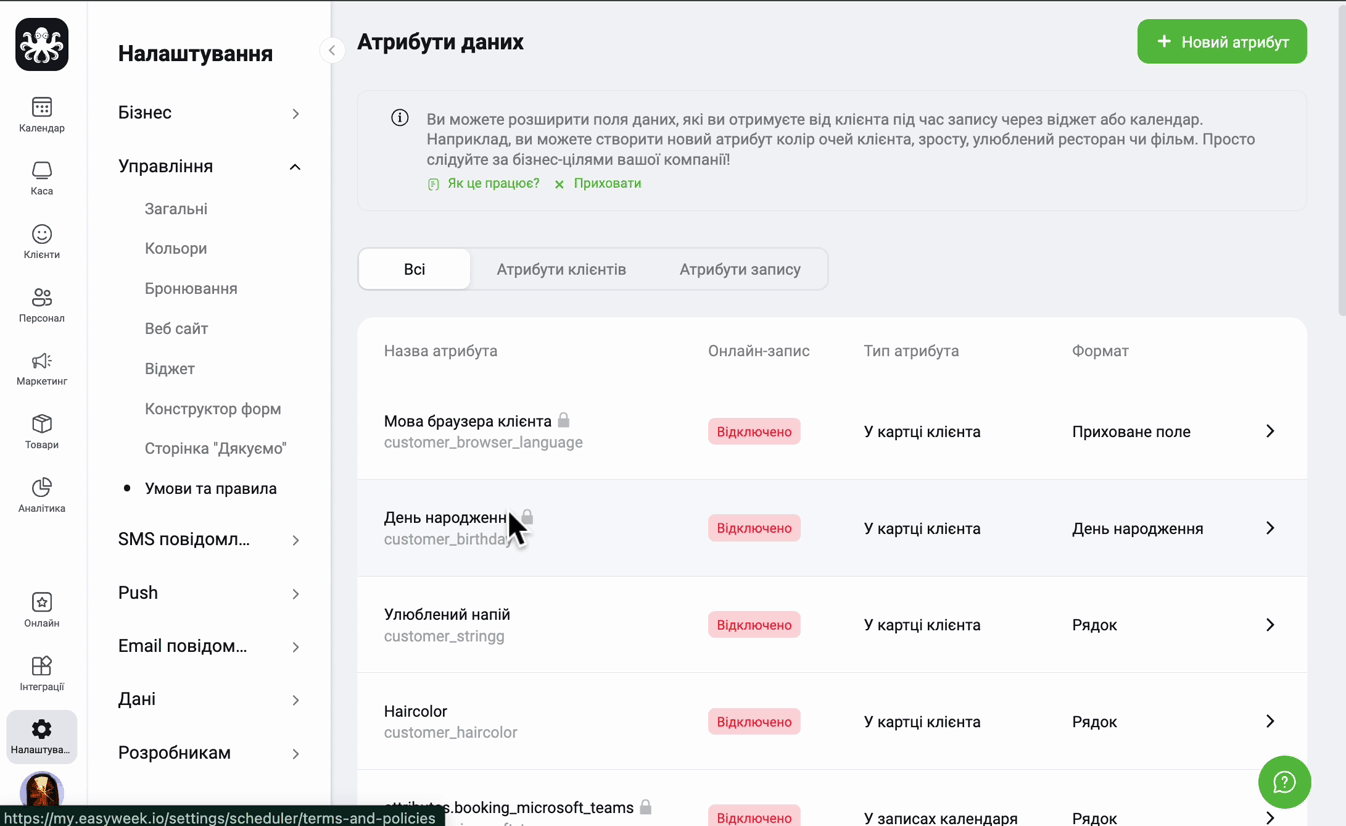Click the lock icon beside День народження
Viewport: 1346px width, 826px height.
click(527, 517)
